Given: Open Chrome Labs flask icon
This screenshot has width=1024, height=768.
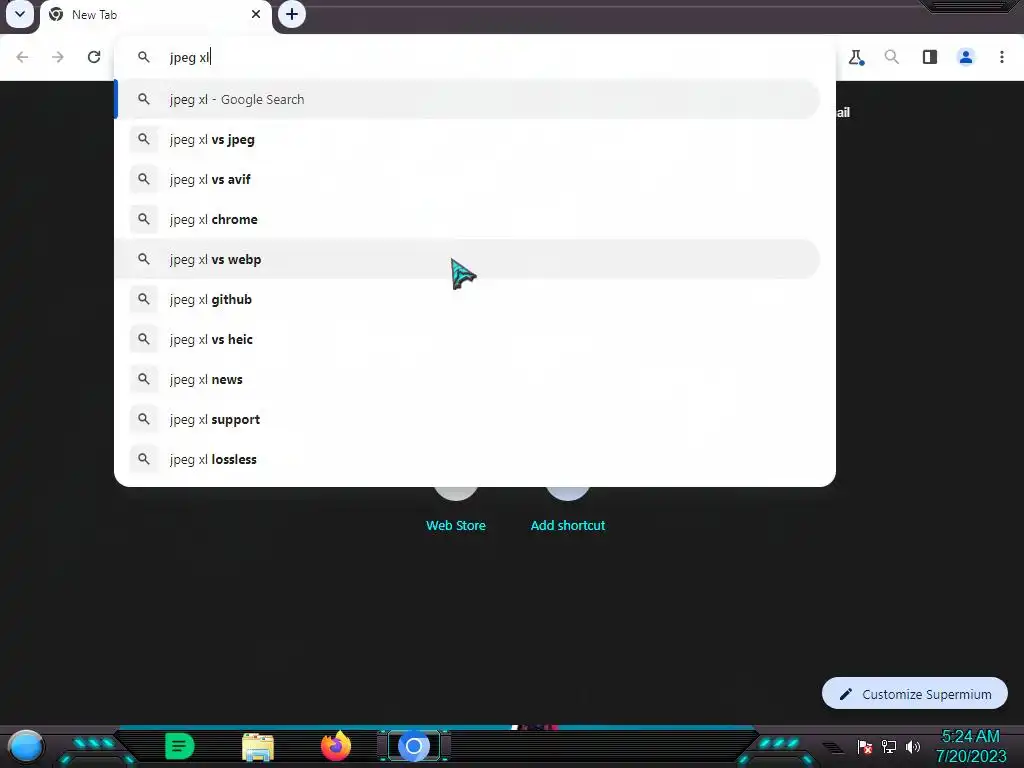Looking at the screenshot, I should [x=856, y=57].
